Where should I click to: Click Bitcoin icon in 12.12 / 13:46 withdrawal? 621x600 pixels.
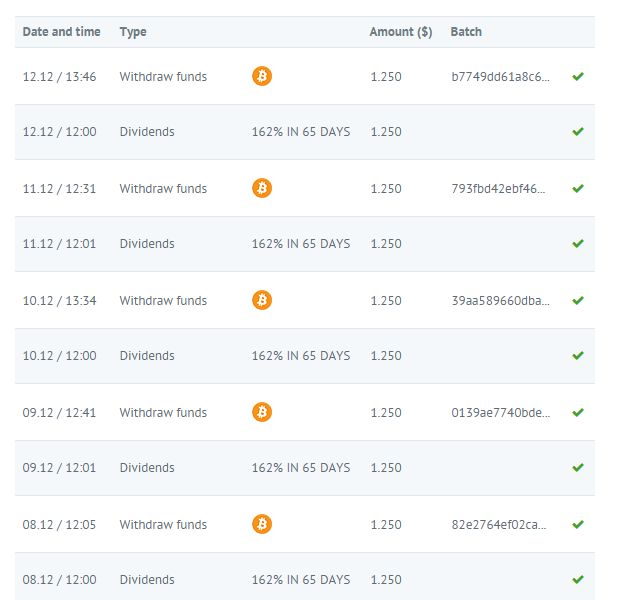[x=262, y=76]
